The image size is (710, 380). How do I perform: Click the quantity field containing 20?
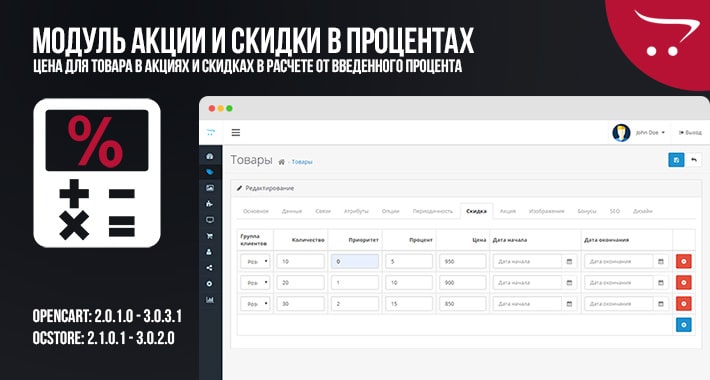(300, 283)
